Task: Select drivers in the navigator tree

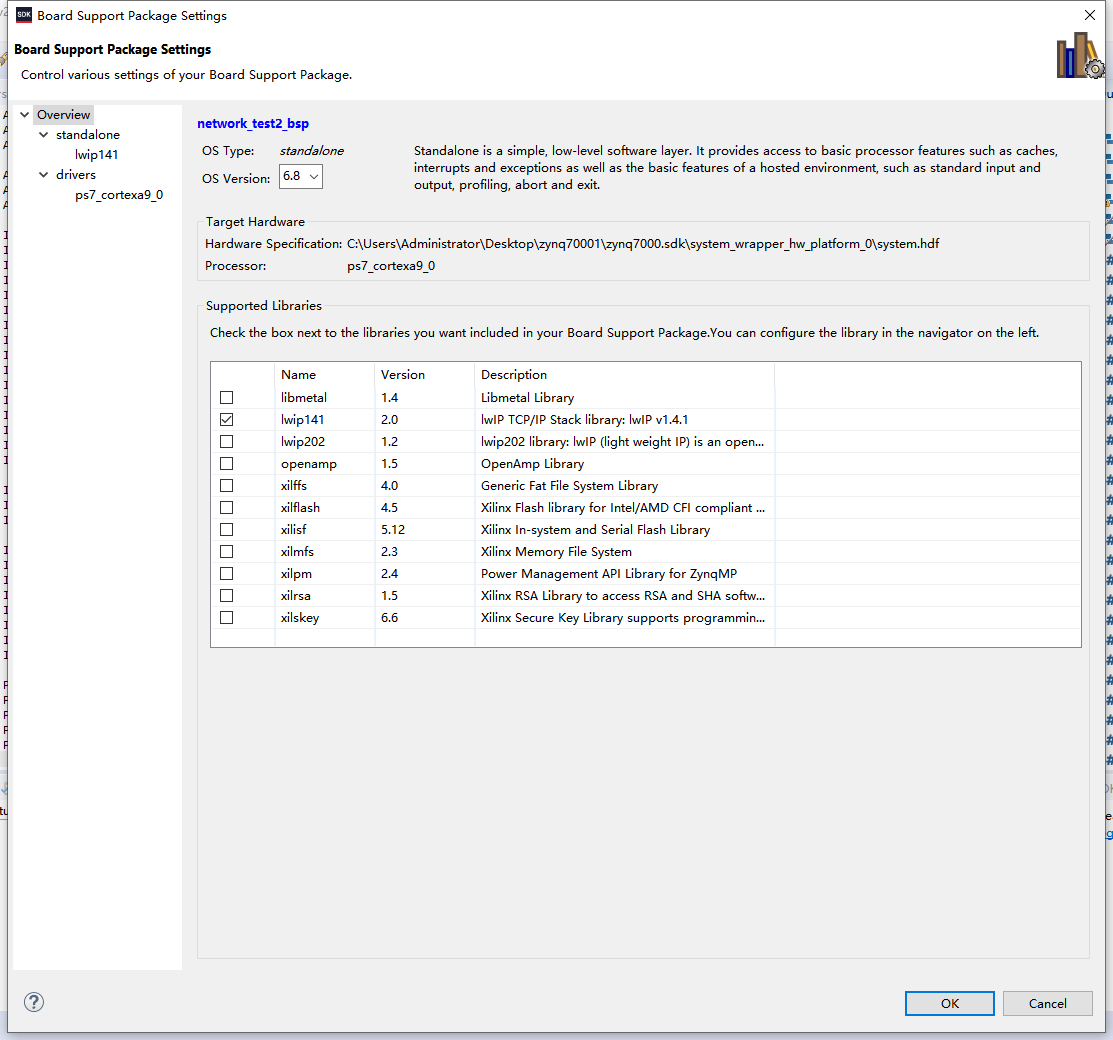Action: (x=76, y=174)
